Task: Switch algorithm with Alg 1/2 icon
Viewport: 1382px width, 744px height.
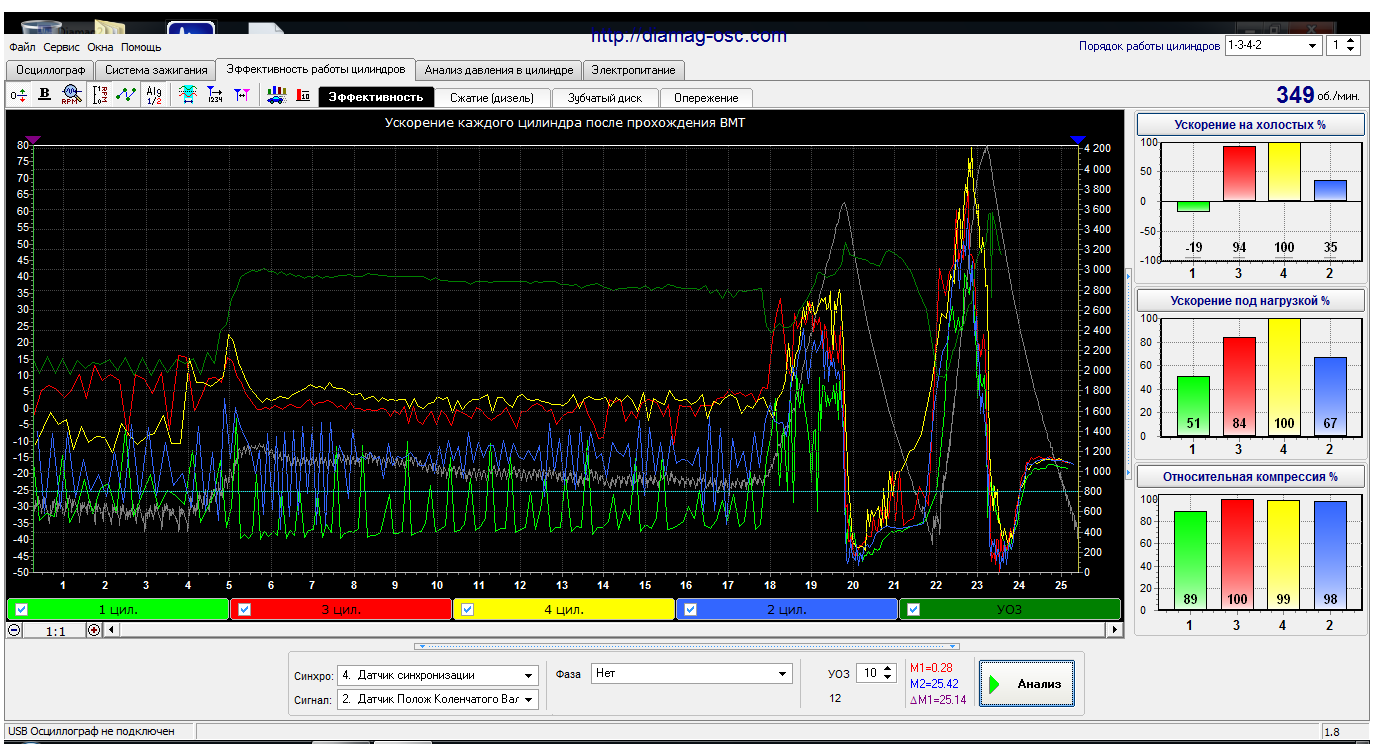Action: click(x=153, y=95)
